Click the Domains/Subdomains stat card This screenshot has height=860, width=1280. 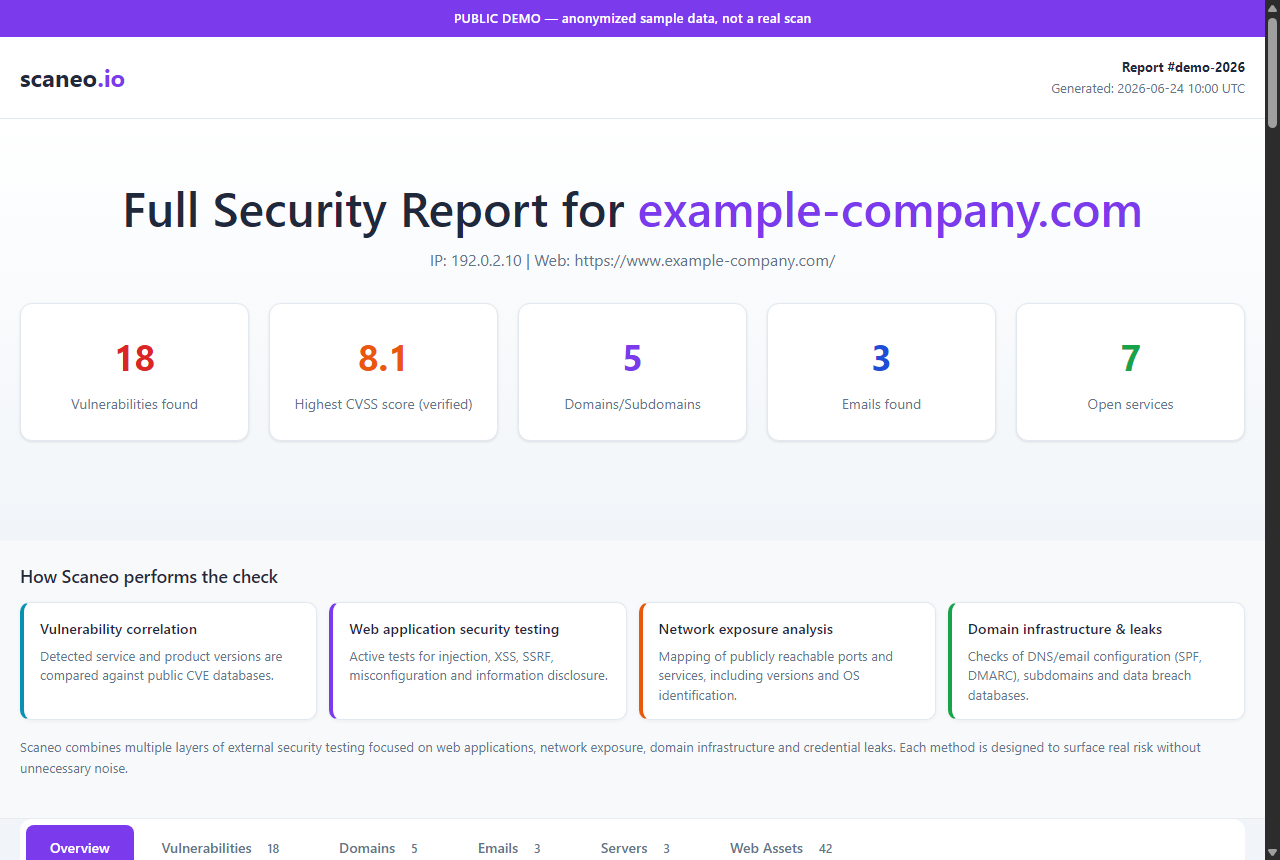click(x=632, y=372)
